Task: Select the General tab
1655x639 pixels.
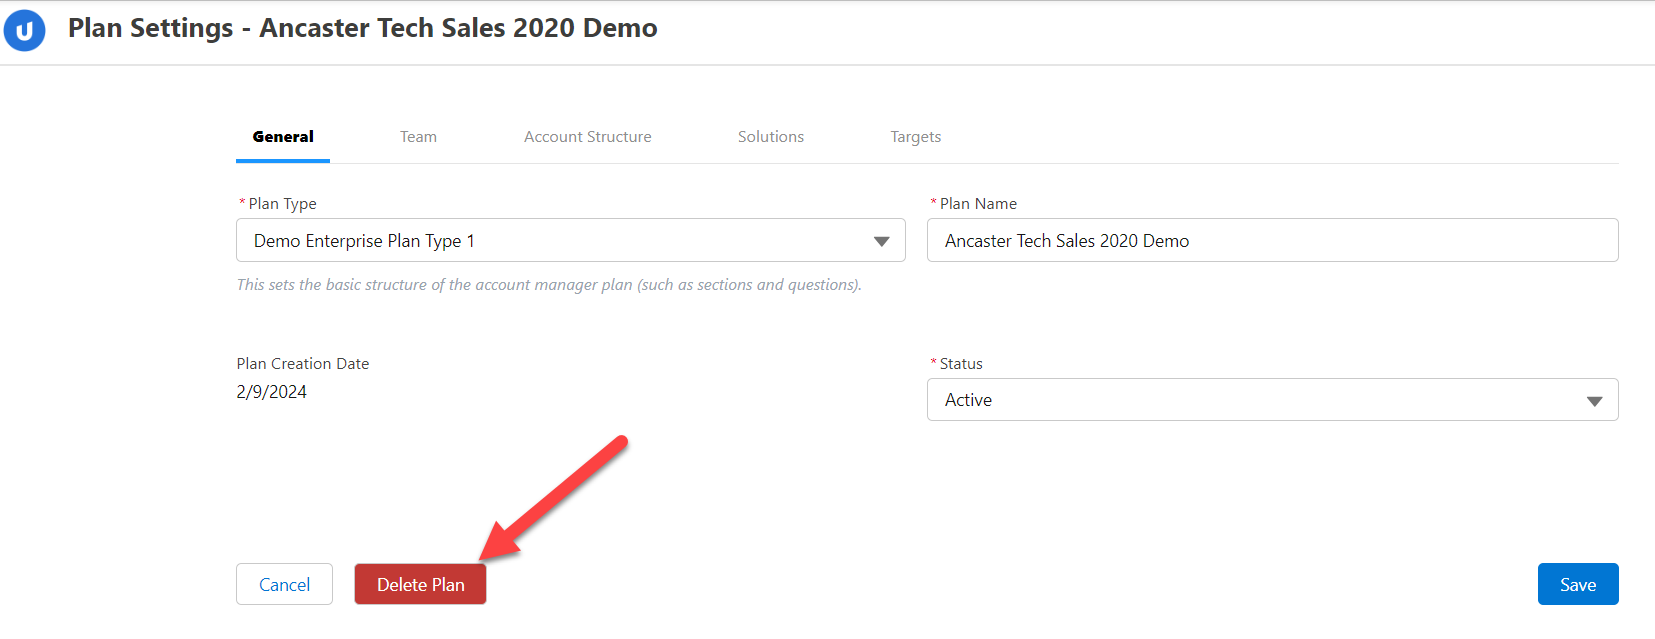Action: coord(283,137)
